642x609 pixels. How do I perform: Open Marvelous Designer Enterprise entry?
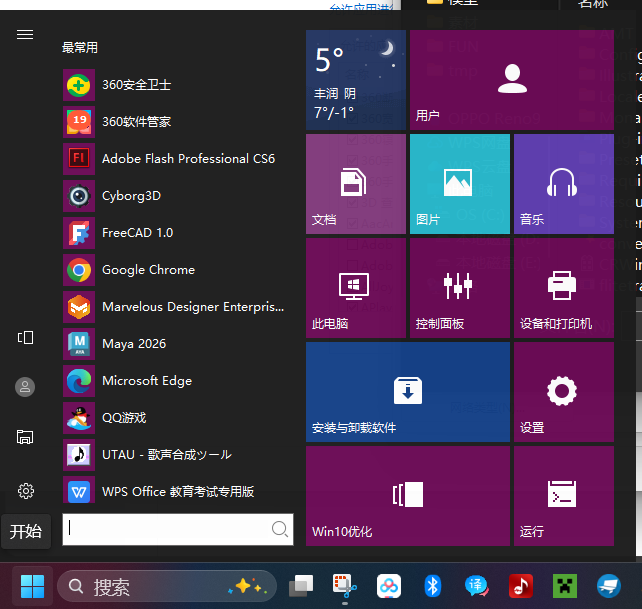point(178,307)
